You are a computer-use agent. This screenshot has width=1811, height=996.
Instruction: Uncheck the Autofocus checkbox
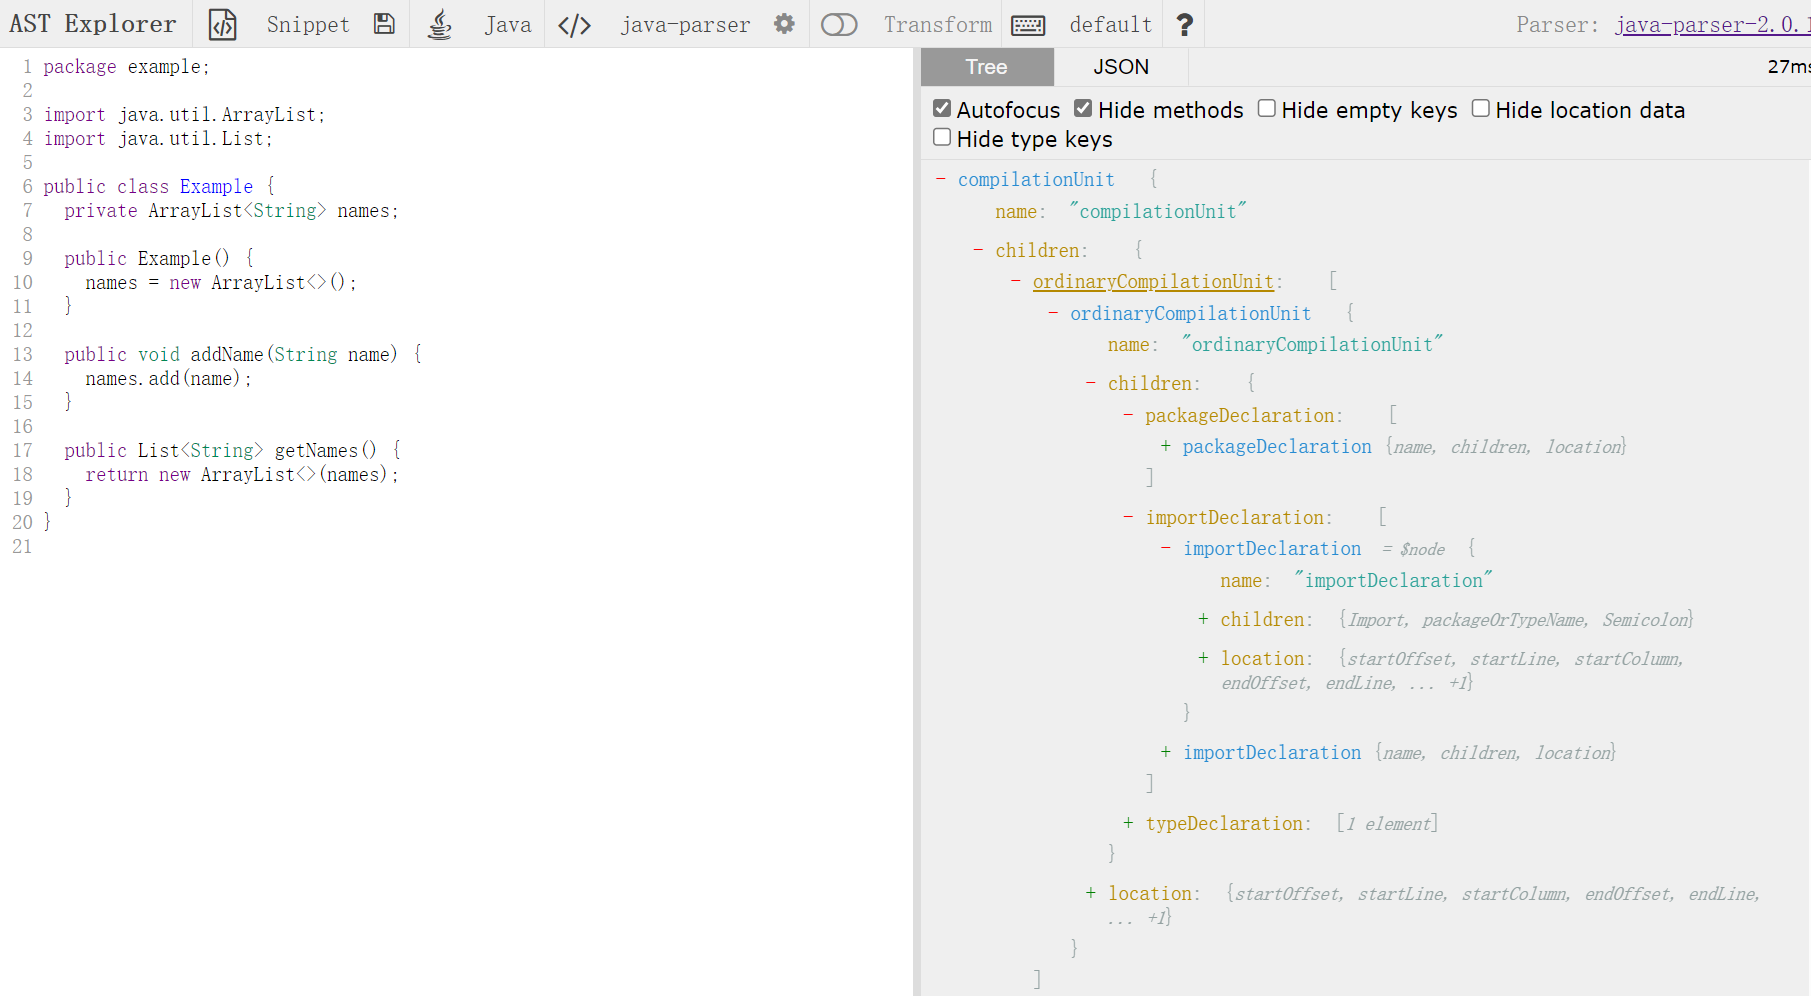pyautogui.click(x=942, y=109)
